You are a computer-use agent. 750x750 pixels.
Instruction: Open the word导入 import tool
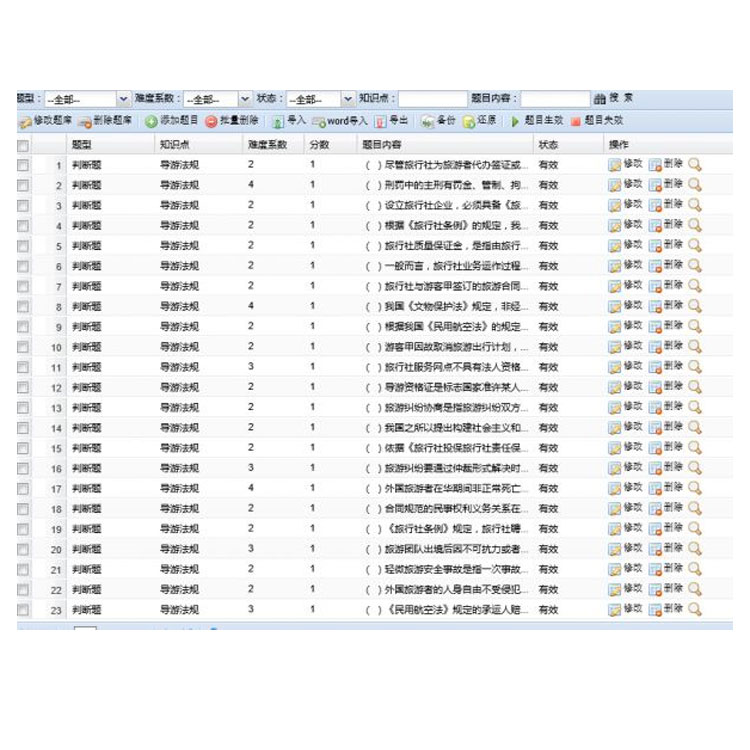point(340,121)
